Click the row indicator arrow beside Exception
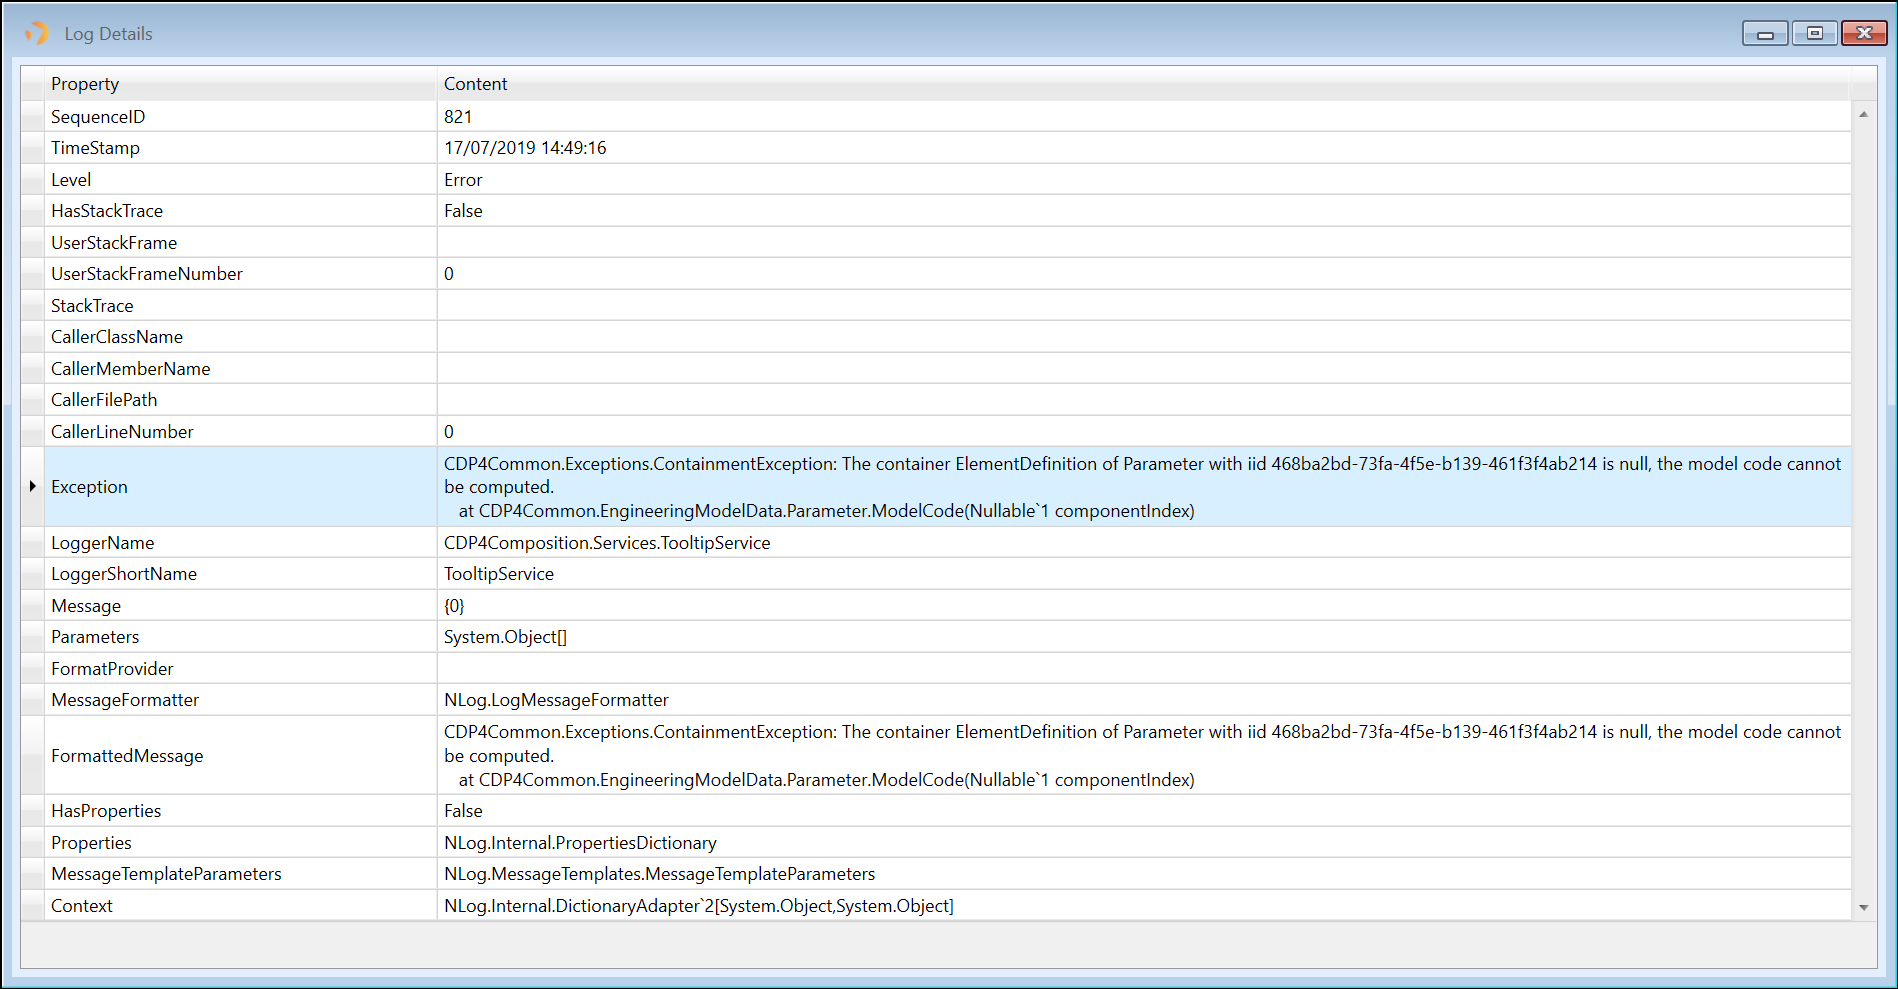The image size is (1898, 989). [x=32, y=486]
